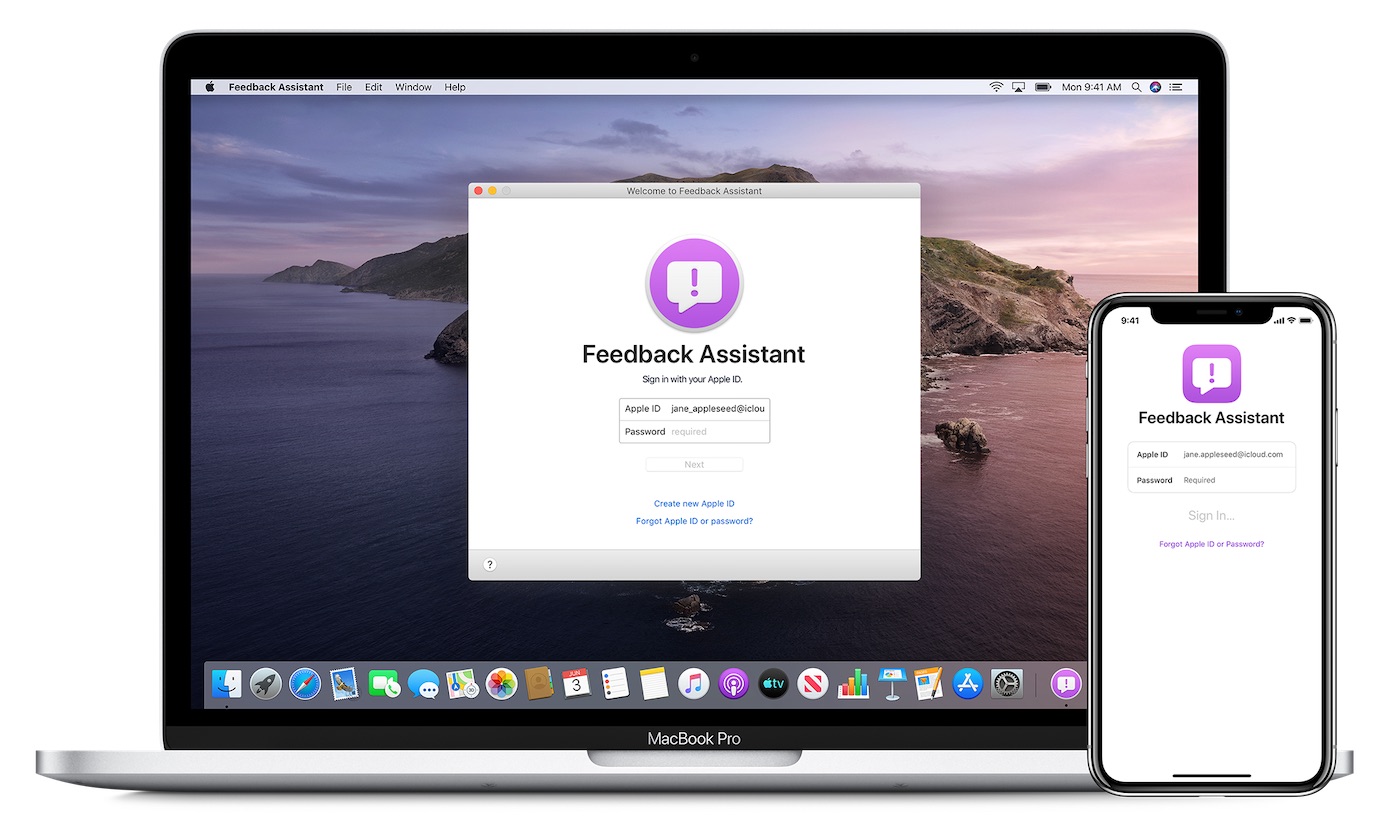Open the Calendar app in the Dock
The height and width of the screenshot is (816, 1400).
[577, 684]
